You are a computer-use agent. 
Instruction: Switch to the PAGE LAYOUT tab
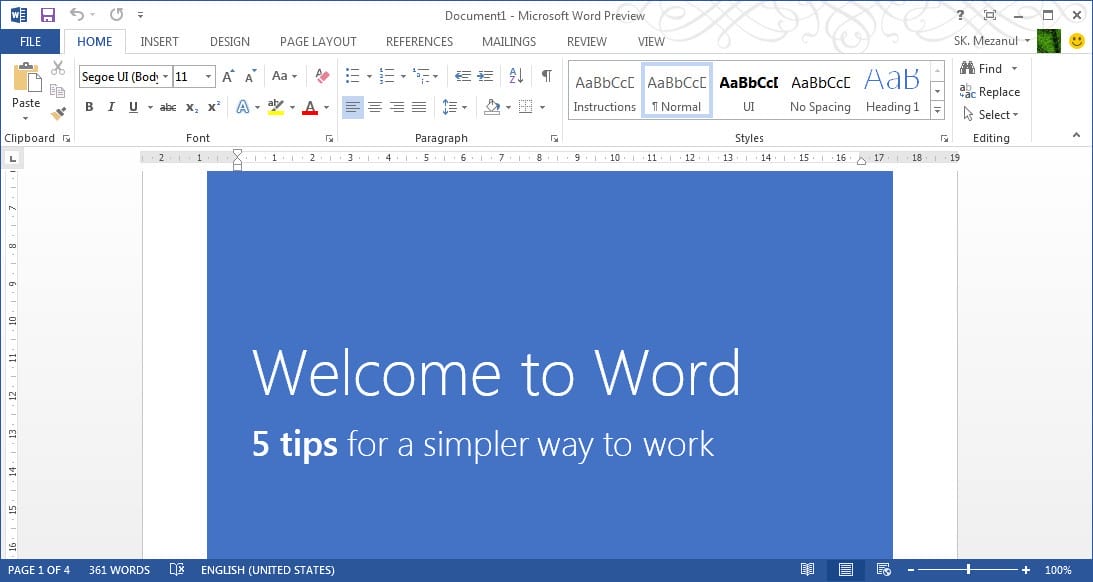point(318,42)
